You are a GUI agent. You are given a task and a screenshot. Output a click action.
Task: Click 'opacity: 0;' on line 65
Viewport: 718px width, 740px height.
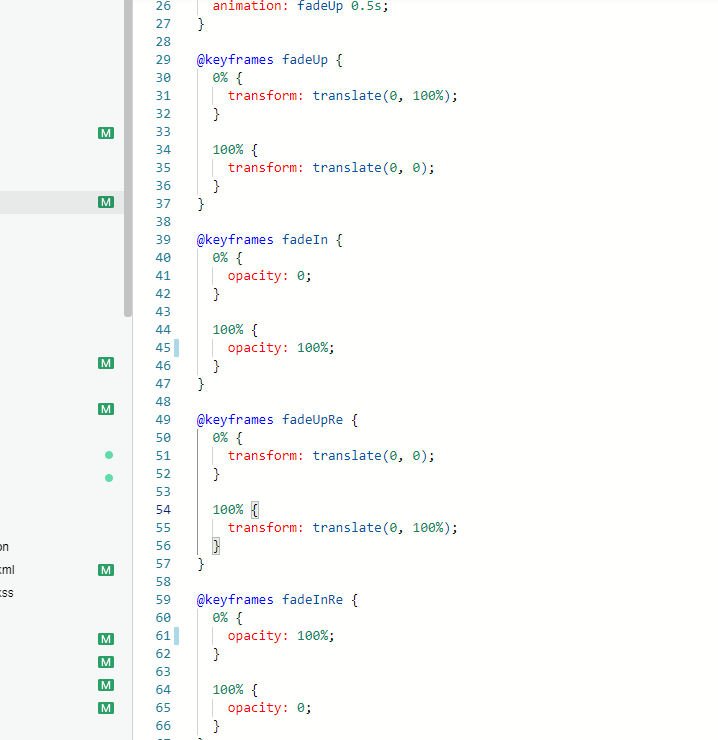point(269,708)
